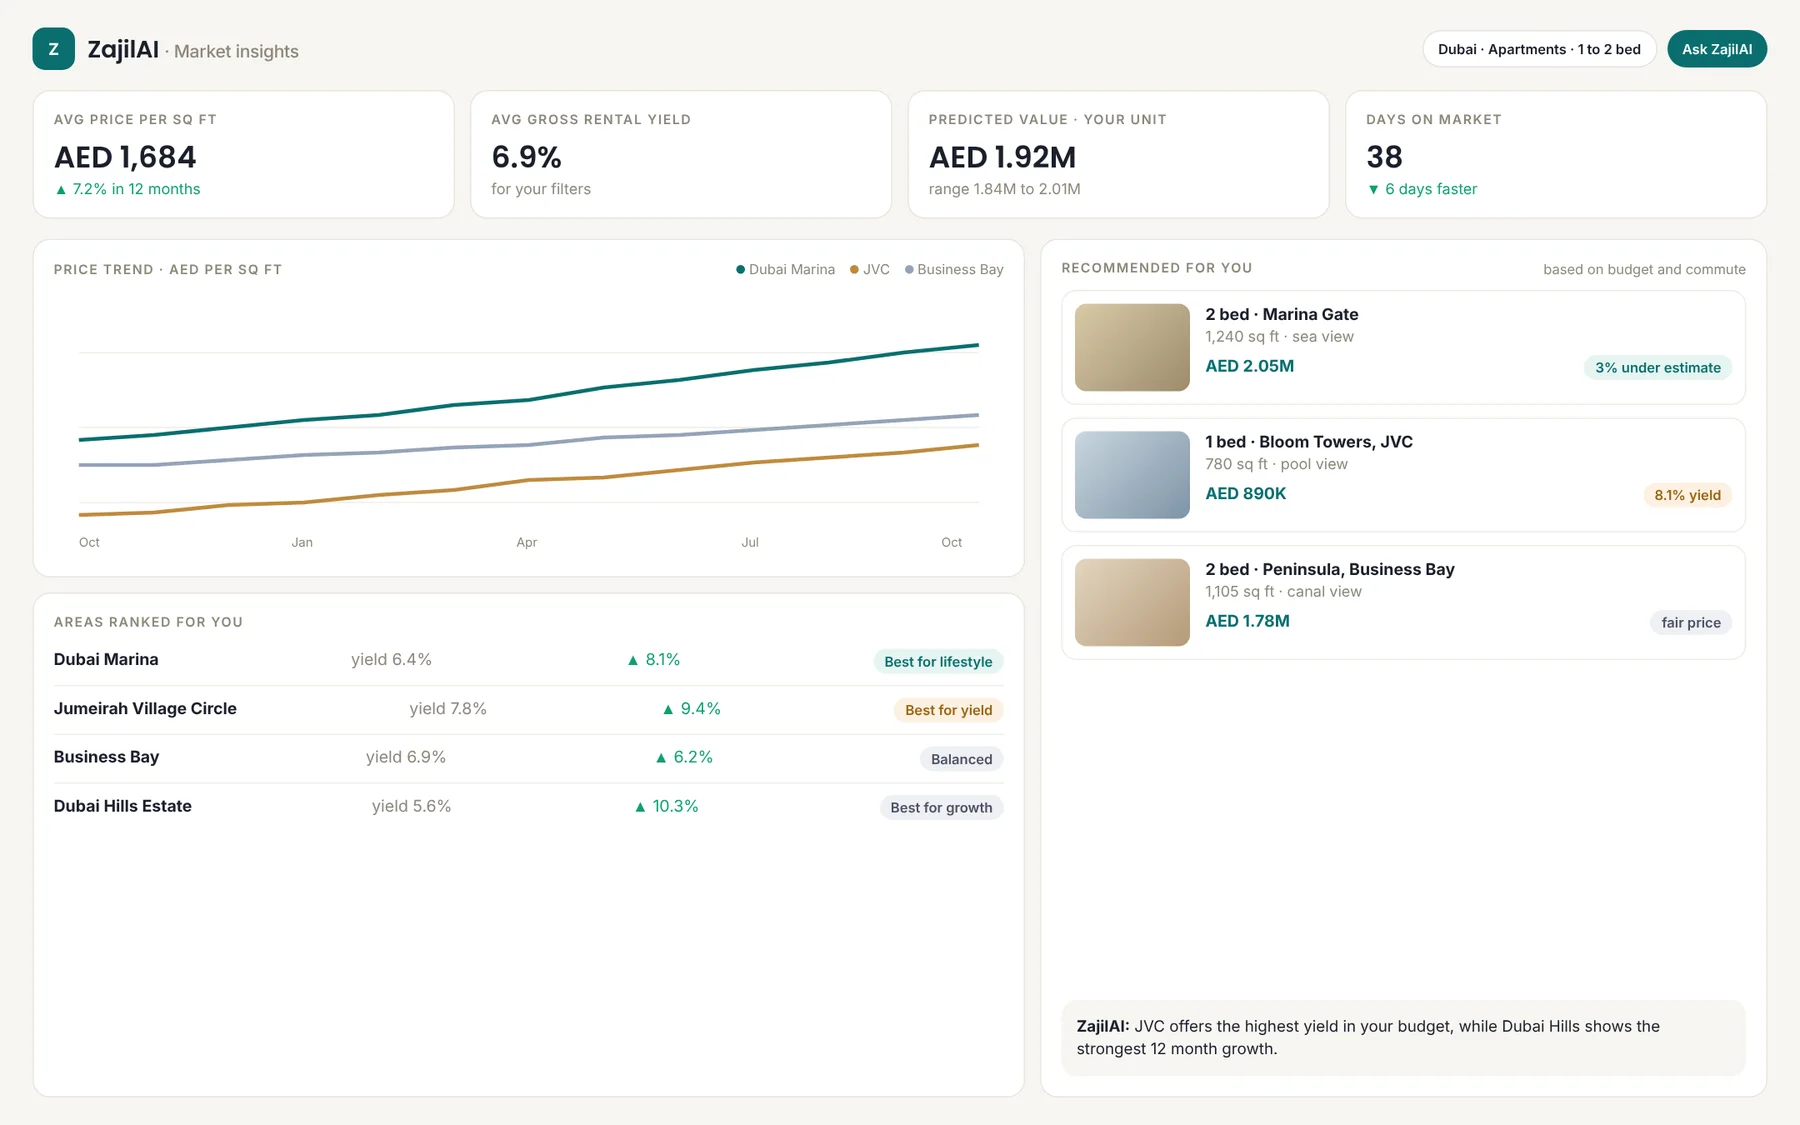
Task: Click the range 1.84M to 2.01M text
Action: (1004, 189)
